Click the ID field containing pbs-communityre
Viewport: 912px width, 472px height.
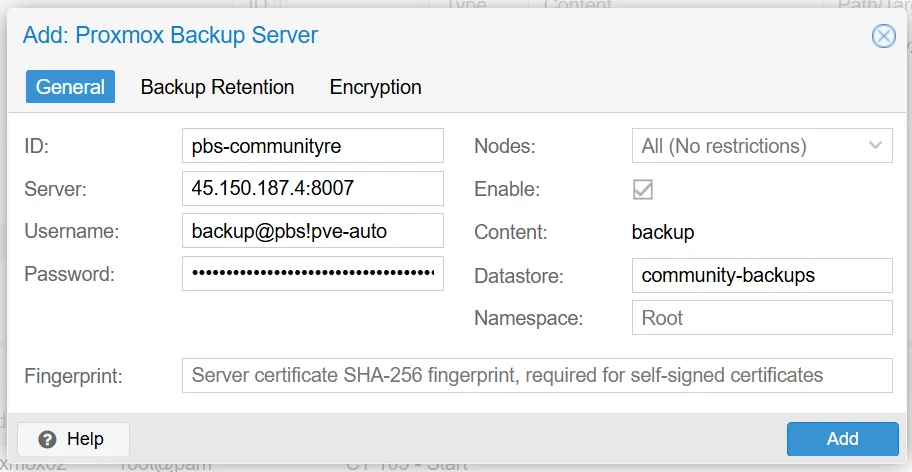(x=313, y=145)
